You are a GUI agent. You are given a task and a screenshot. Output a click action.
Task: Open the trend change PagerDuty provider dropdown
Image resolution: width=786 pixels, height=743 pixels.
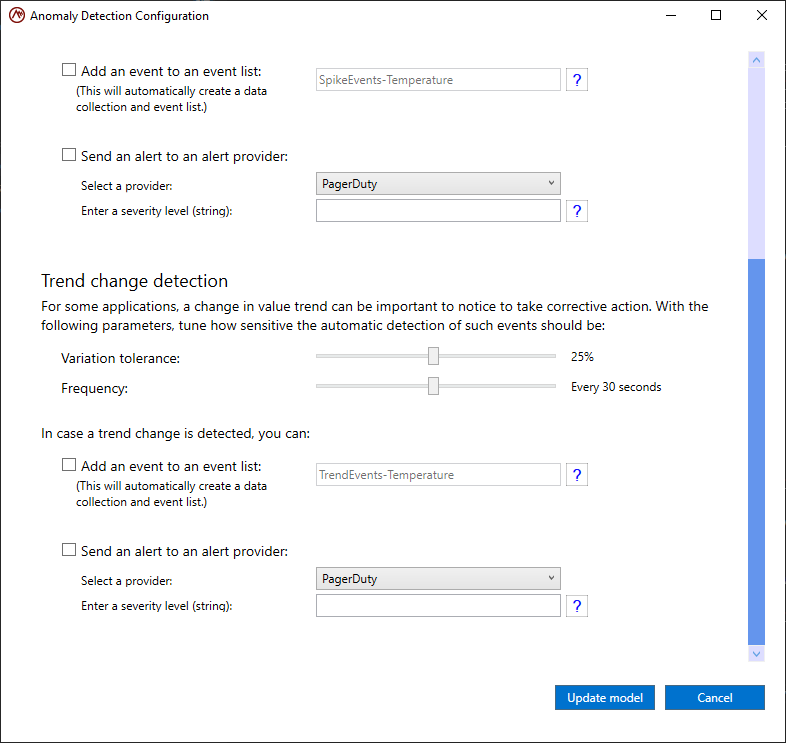(x=438, y=579)
